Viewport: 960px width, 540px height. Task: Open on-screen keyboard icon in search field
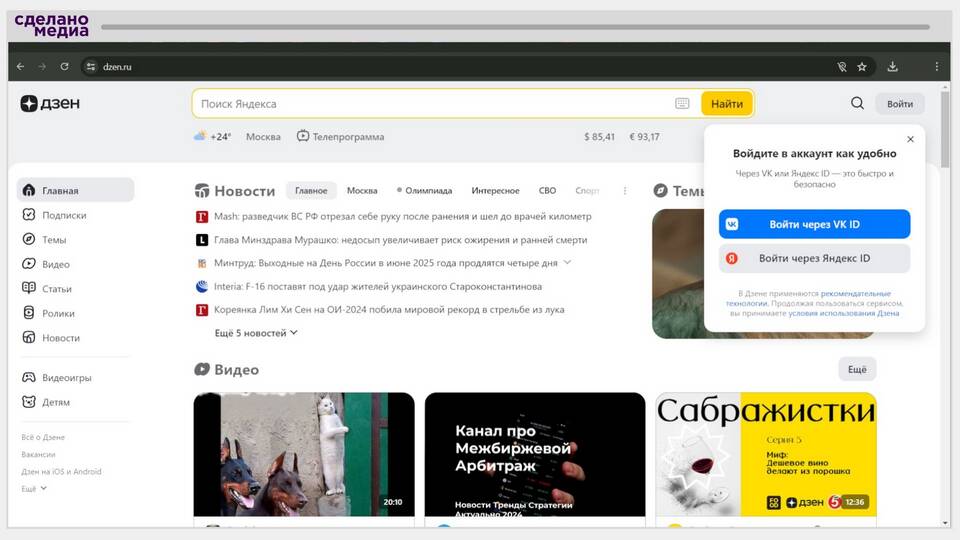pyautogui.click(x=682, y=104)
